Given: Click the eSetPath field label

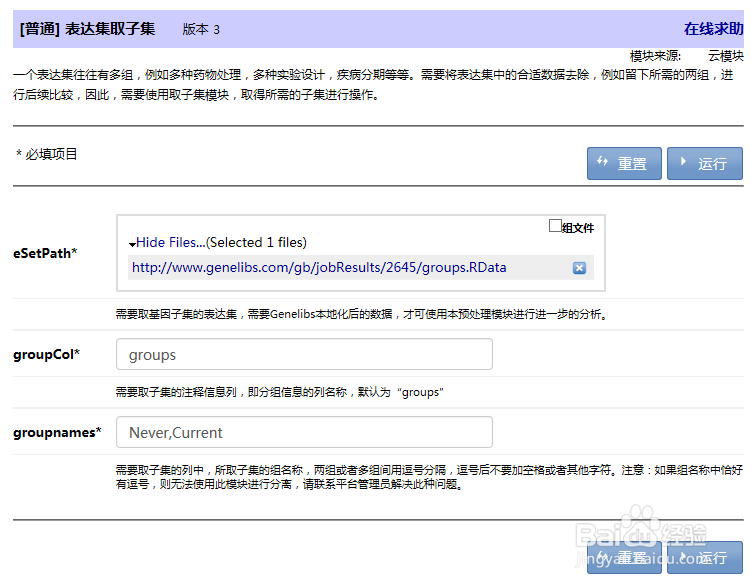Looking at the screenshot, I should tap(45, 253).
